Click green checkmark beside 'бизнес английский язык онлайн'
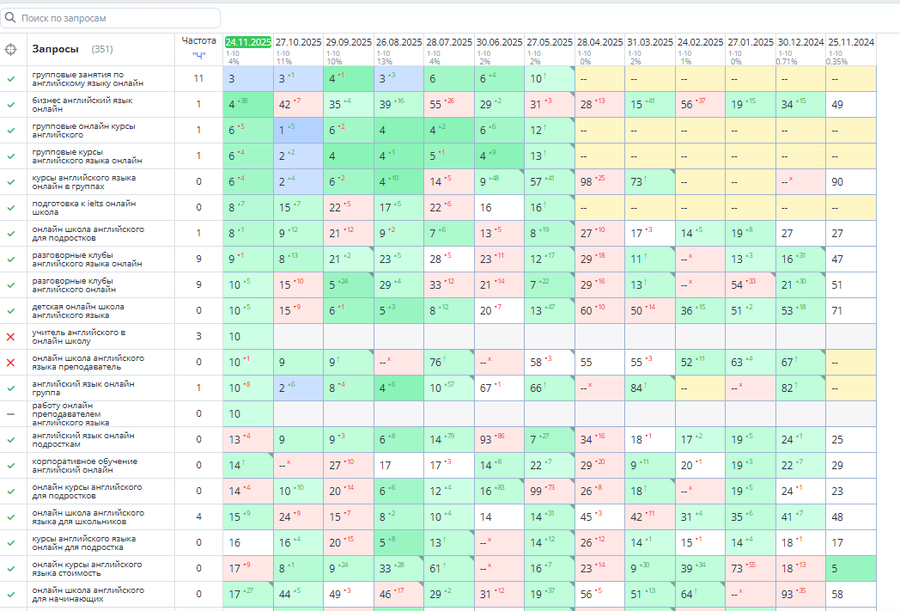 [x=11, y=104]
